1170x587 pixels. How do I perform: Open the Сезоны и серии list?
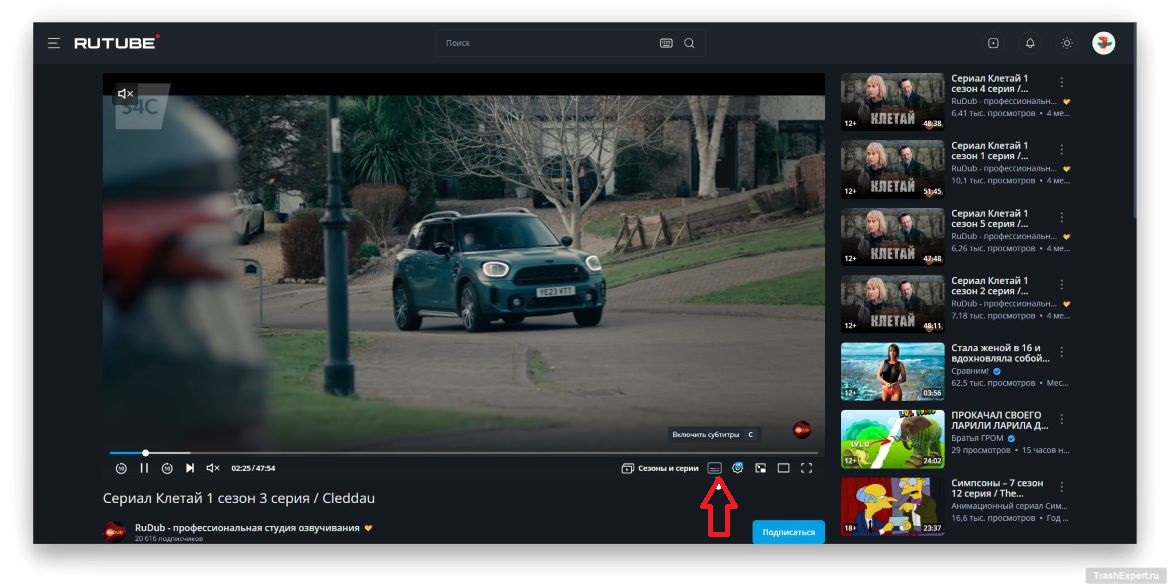click(660, 468)
